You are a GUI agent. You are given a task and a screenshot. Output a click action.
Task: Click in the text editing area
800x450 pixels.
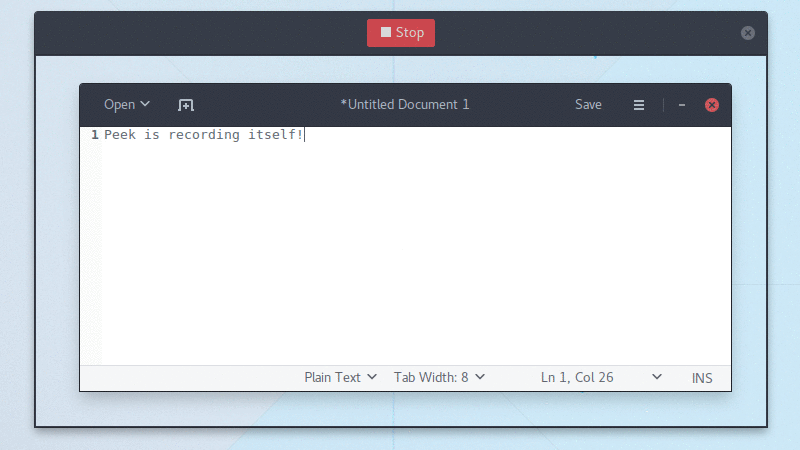pos(416,246)
